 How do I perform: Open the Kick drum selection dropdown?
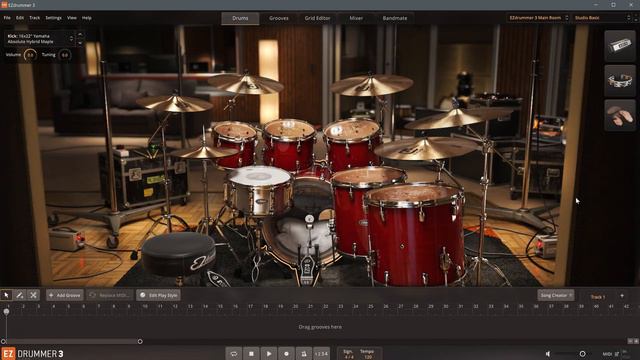[40, 39]
